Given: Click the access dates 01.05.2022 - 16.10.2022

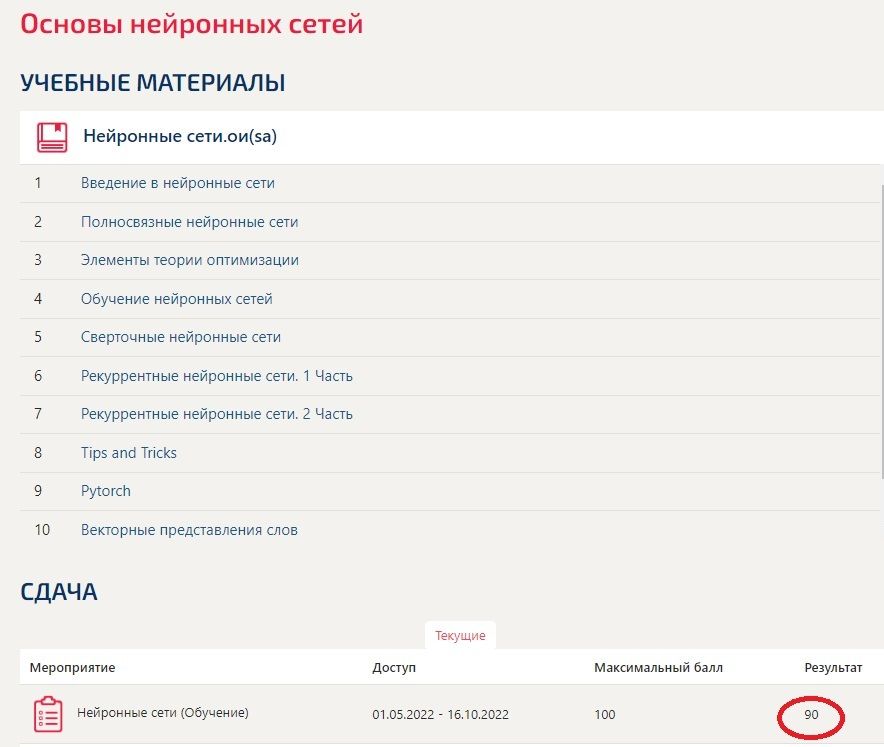Looking at the screenshot, I should (440, 715).
